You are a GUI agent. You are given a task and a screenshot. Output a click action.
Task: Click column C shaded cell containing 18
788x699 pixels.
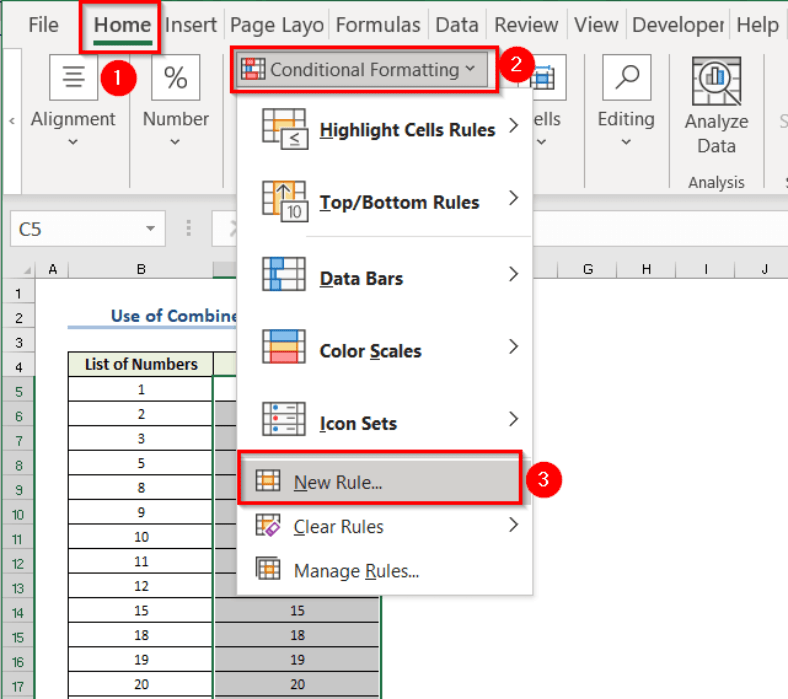[x=297, y=635]
